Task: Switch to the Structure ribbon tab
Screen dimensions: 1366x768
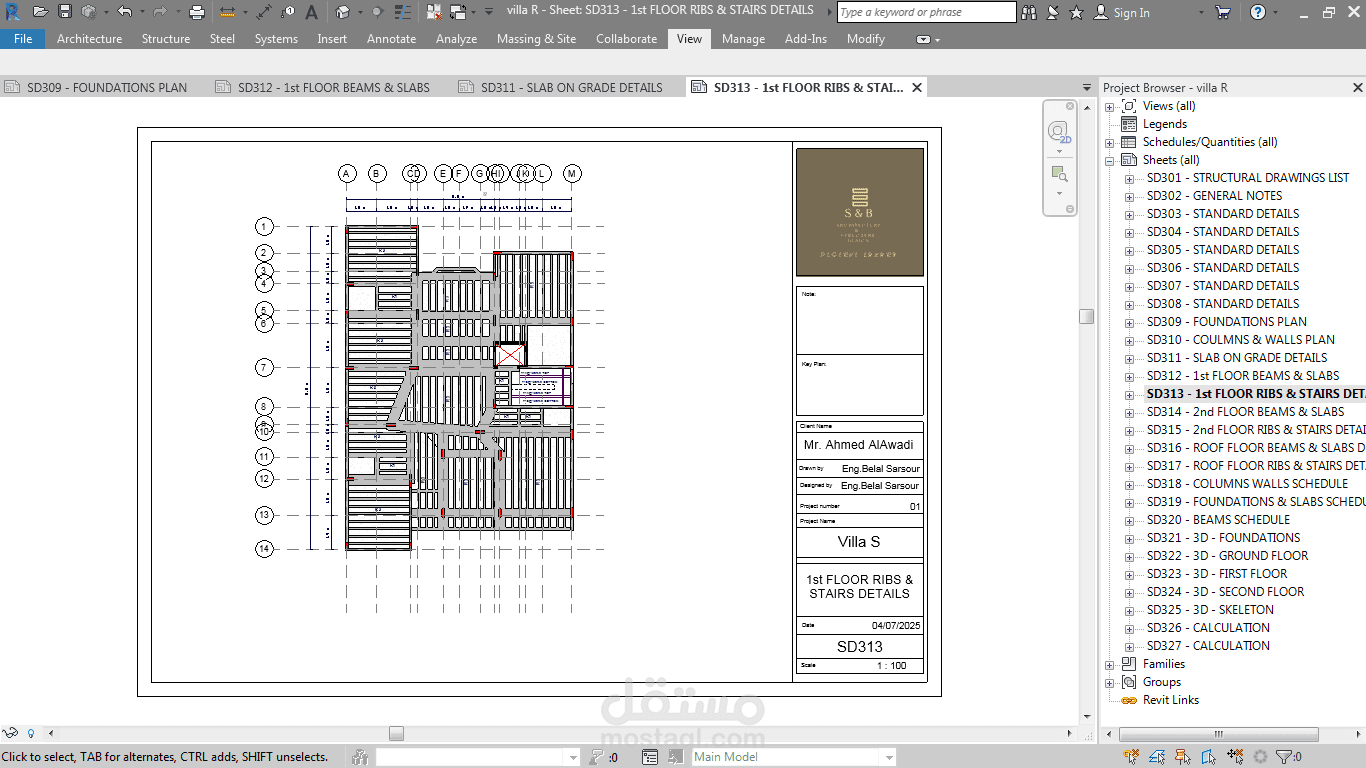Action: (x=166, y=39)
